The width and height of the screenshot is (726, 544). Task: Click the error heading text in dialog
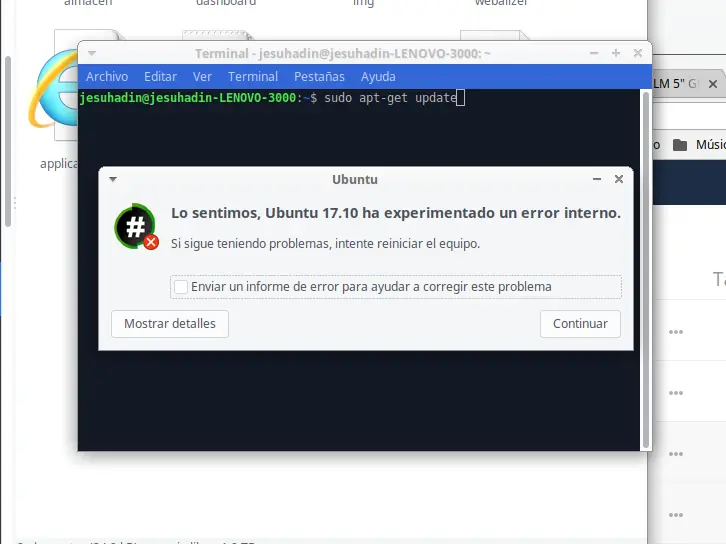(396, 213)
